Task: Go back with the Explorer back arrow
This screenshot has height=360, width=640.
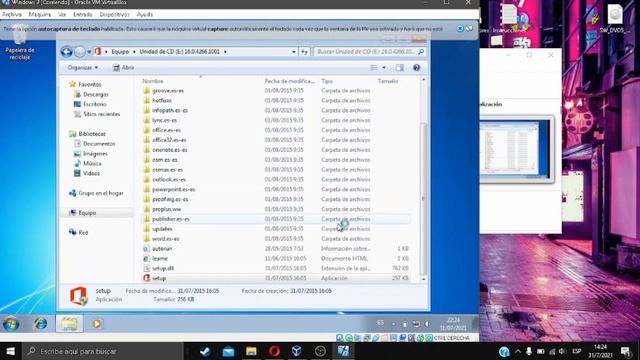Action: click(x=67, y=52)
